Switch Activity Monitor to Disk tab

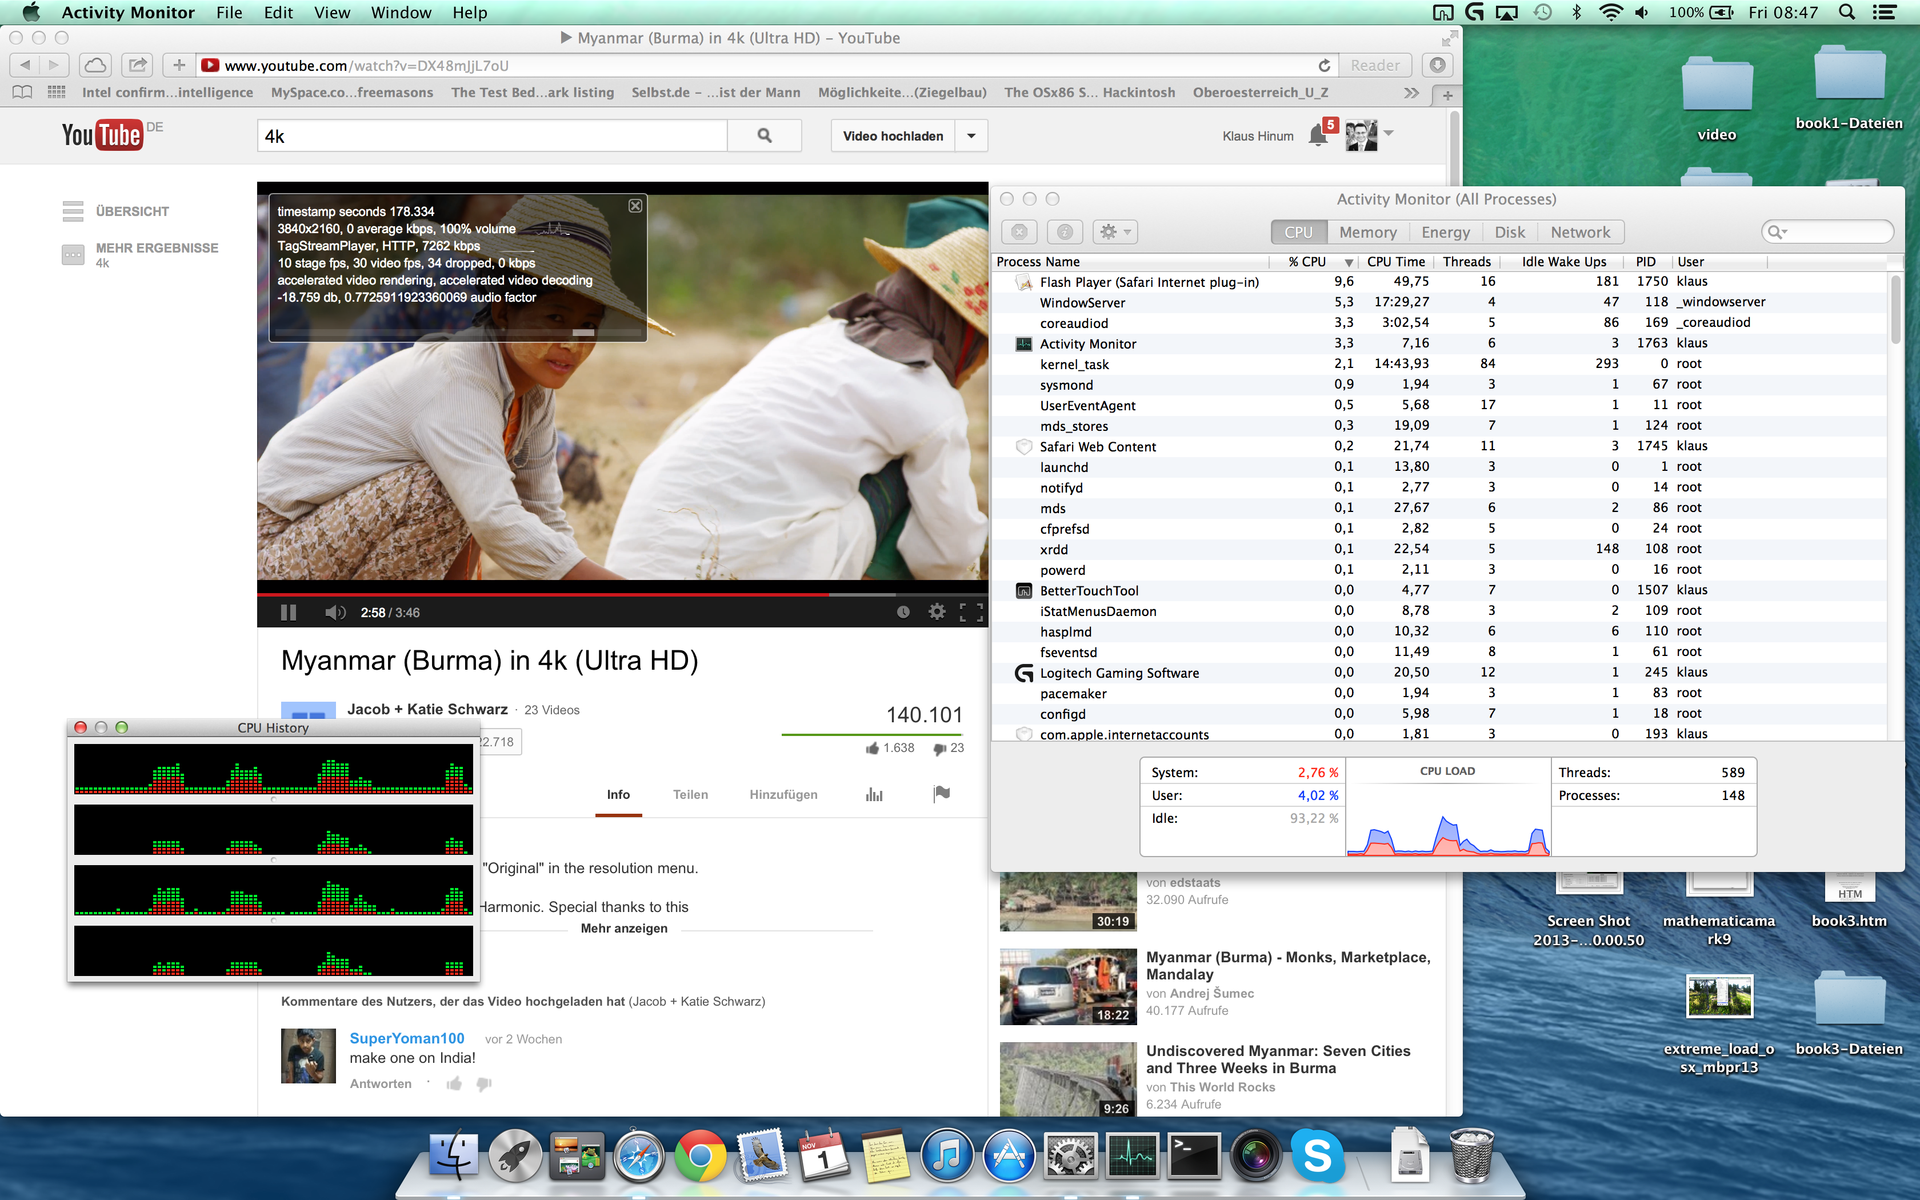pyautogui.click(x=1509, y=232)
